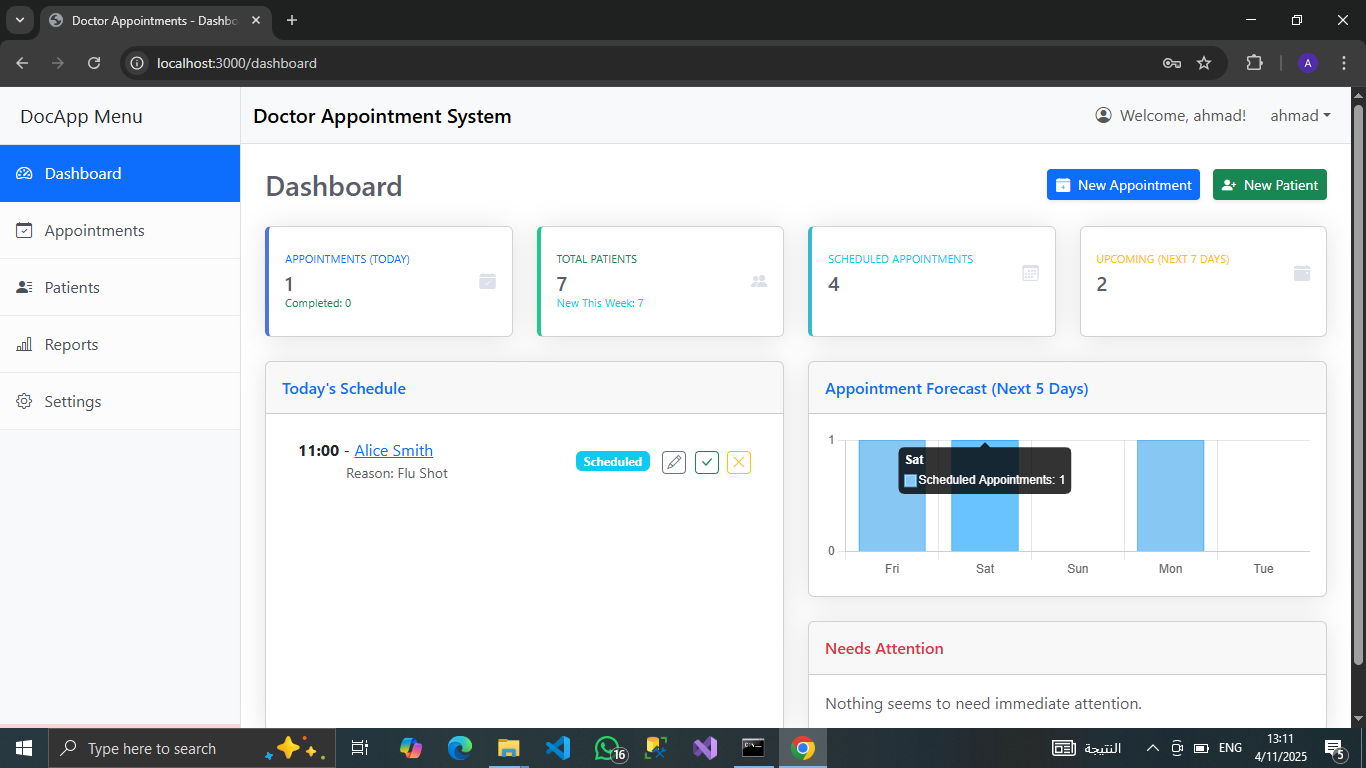Open Task View in the taskbar
The height and width of the screenshot is (768, 1366).
[360, 748]
